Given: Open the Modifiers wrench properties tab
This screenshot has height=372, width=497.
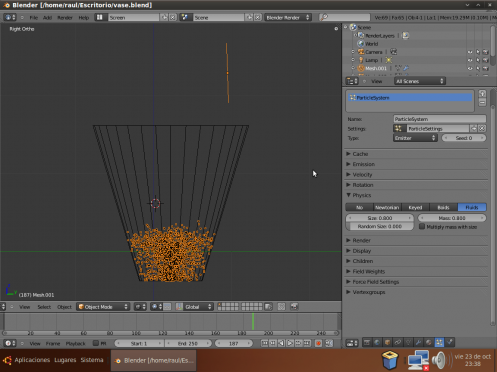Looking at the screenshot, I should 418,342.
